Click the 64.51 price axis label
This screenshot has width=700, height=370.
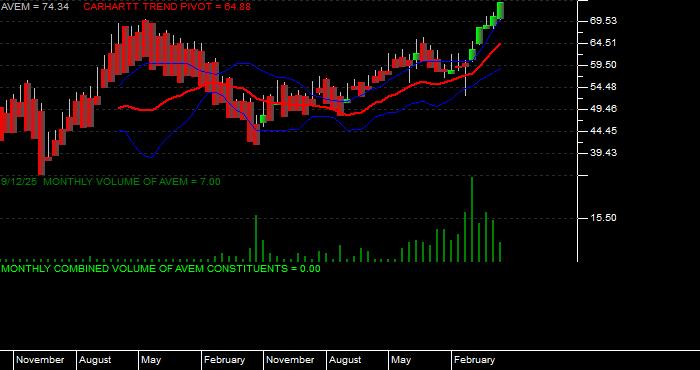pos(603,43)
